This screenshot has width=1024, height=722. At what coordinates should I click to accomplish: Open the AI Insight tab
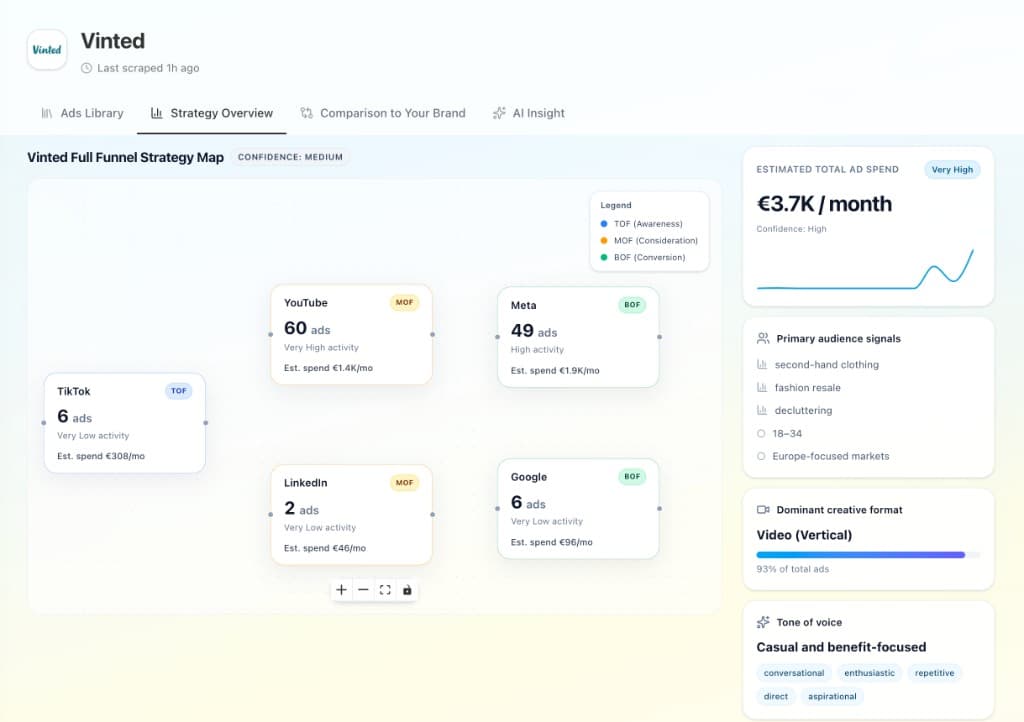pos(528,113)
